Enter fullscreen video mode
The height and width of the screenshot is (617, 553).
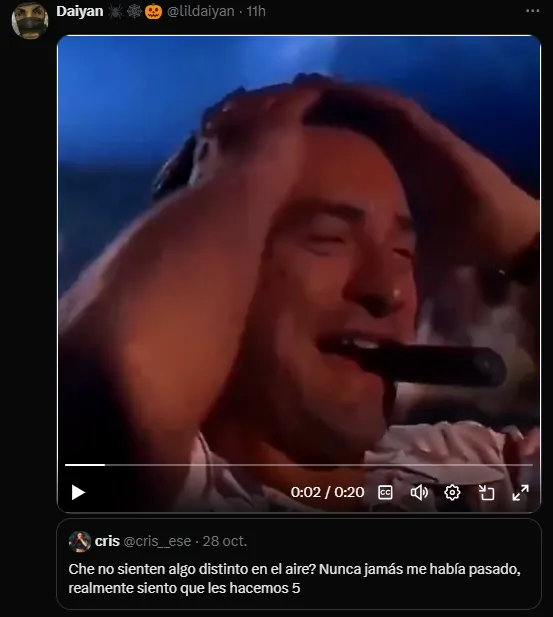coord(520,492)
